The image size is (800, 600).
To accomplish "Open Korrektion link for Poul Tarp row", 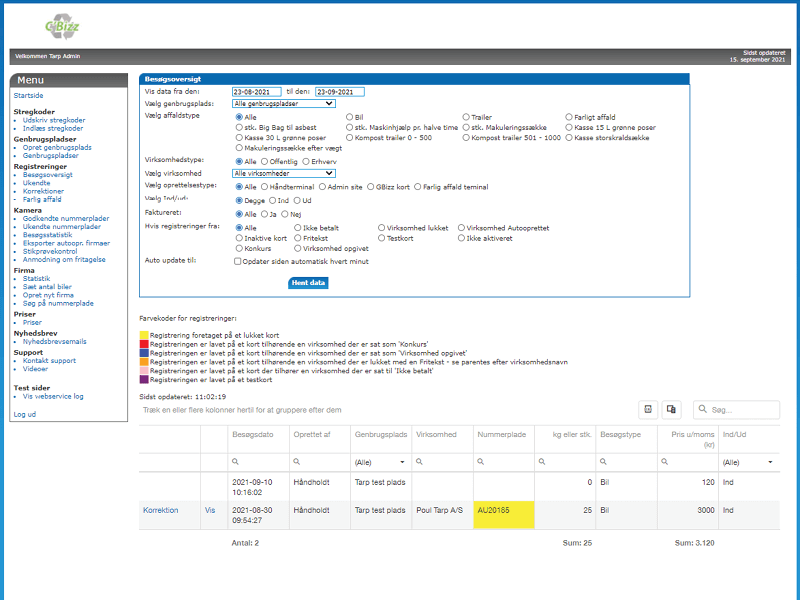I will pyautogui.click(x=160, y=510).
